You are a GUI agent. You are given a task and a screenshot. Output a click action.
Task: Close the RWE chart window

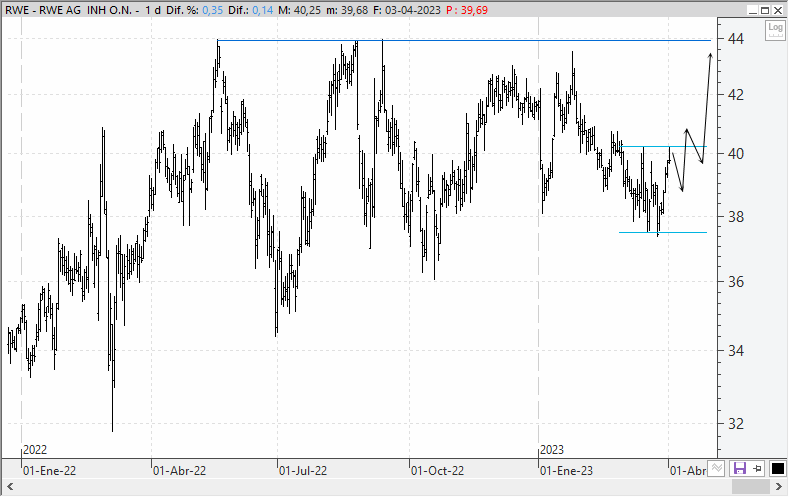click(777, 10)
